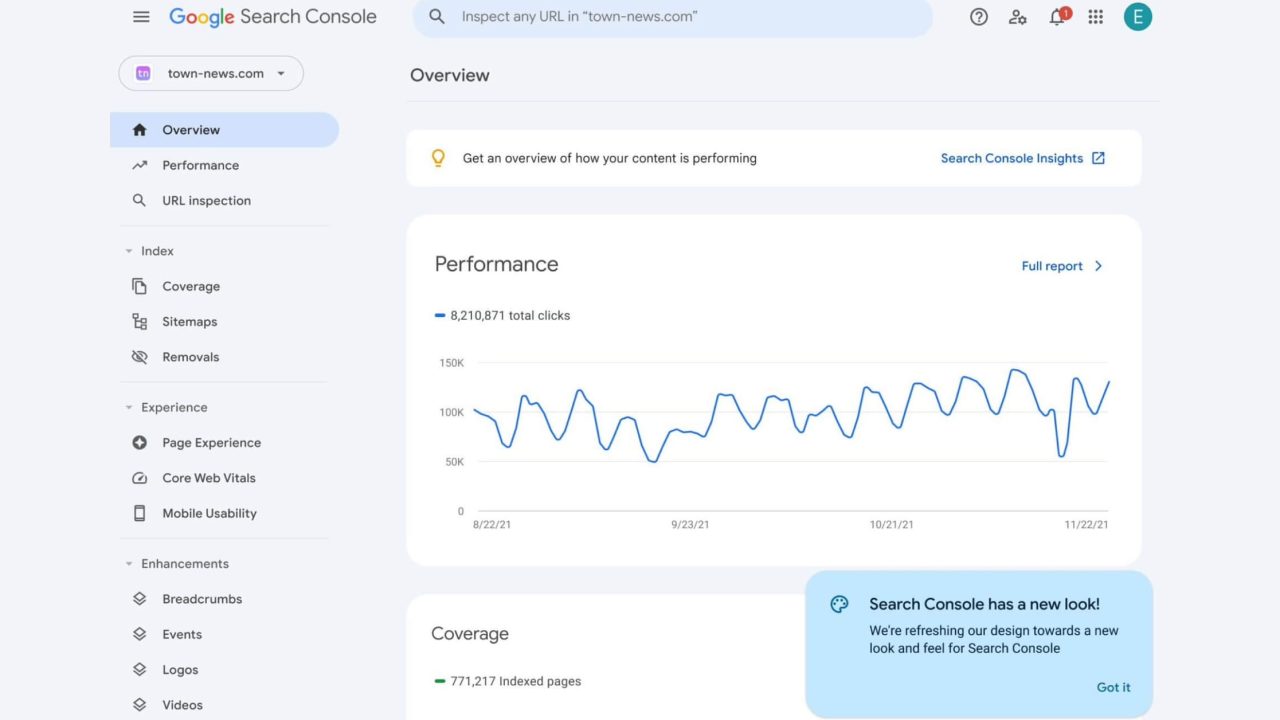Click the Breadcrumbs layers icon
This screenshot has width=1280, height=720.
(140, 599)
